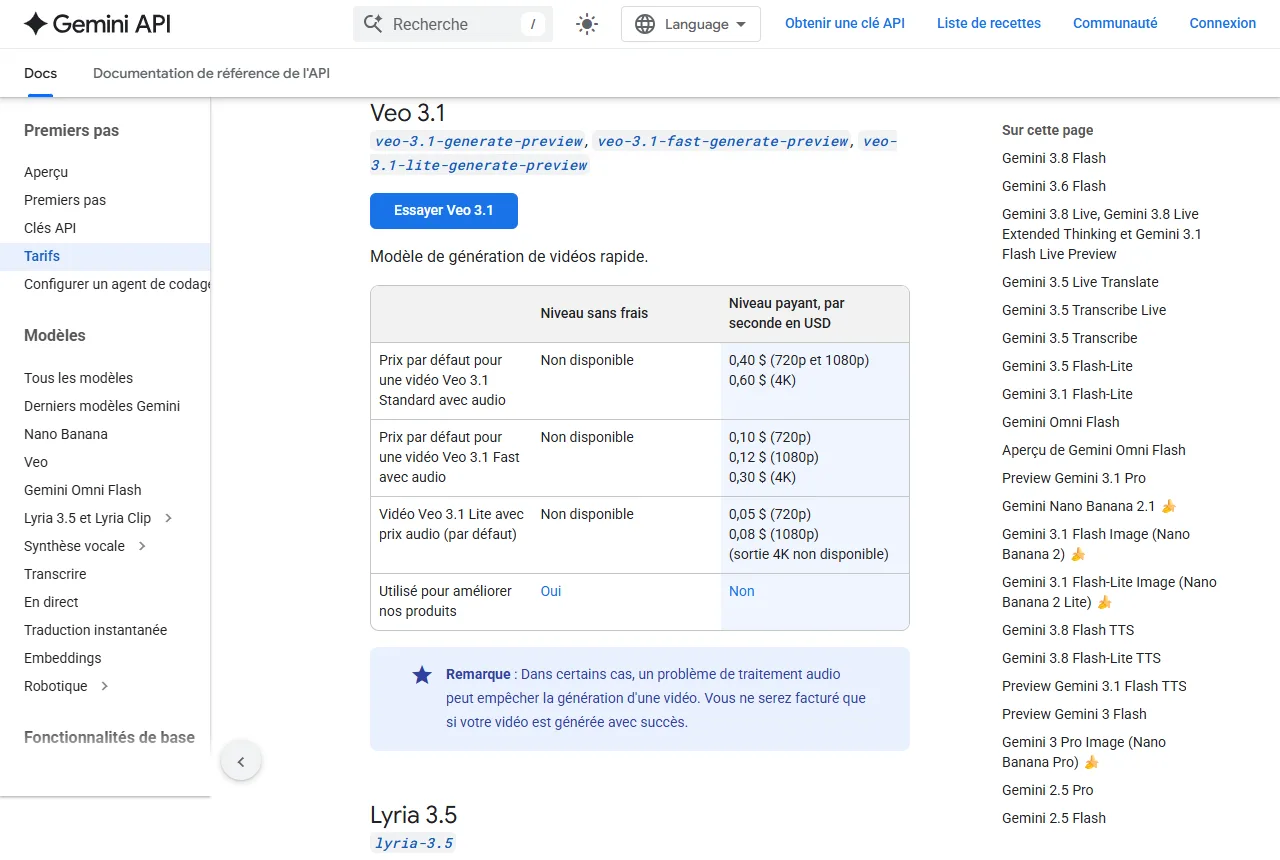The width and height of the screenshot is (1280, 860).
Task: Open the Language dropdown
Action: point(691,24)
